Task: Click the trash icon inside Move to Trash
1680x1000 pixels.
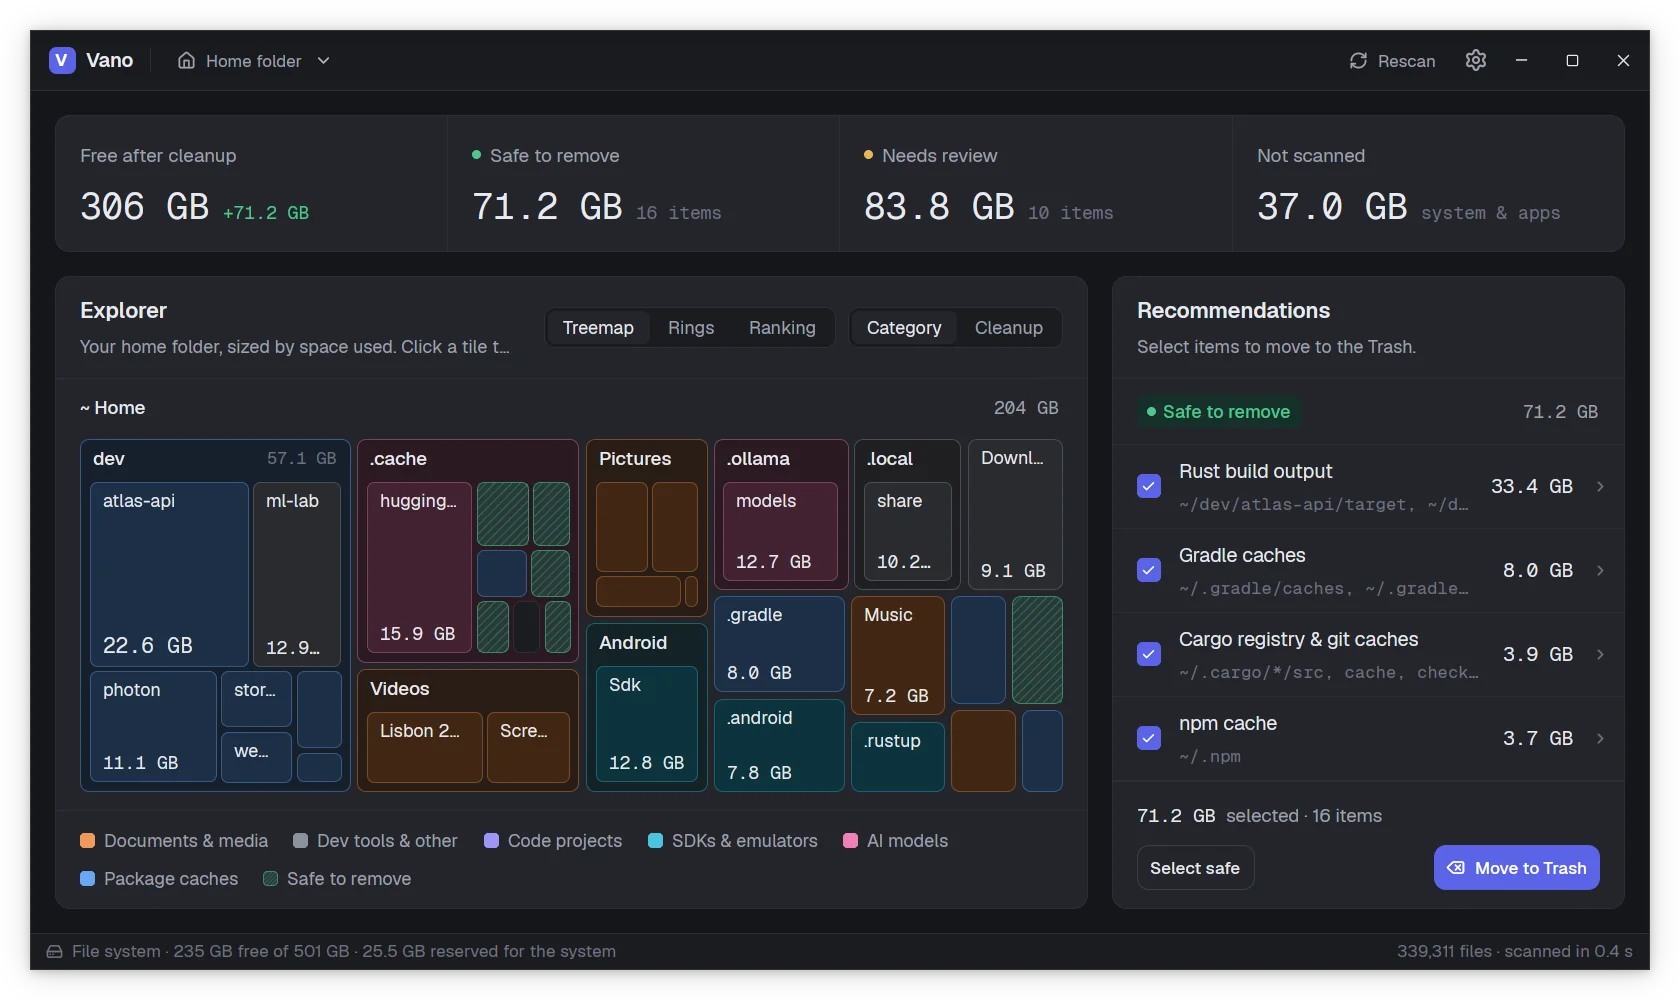Action: 1456,868
